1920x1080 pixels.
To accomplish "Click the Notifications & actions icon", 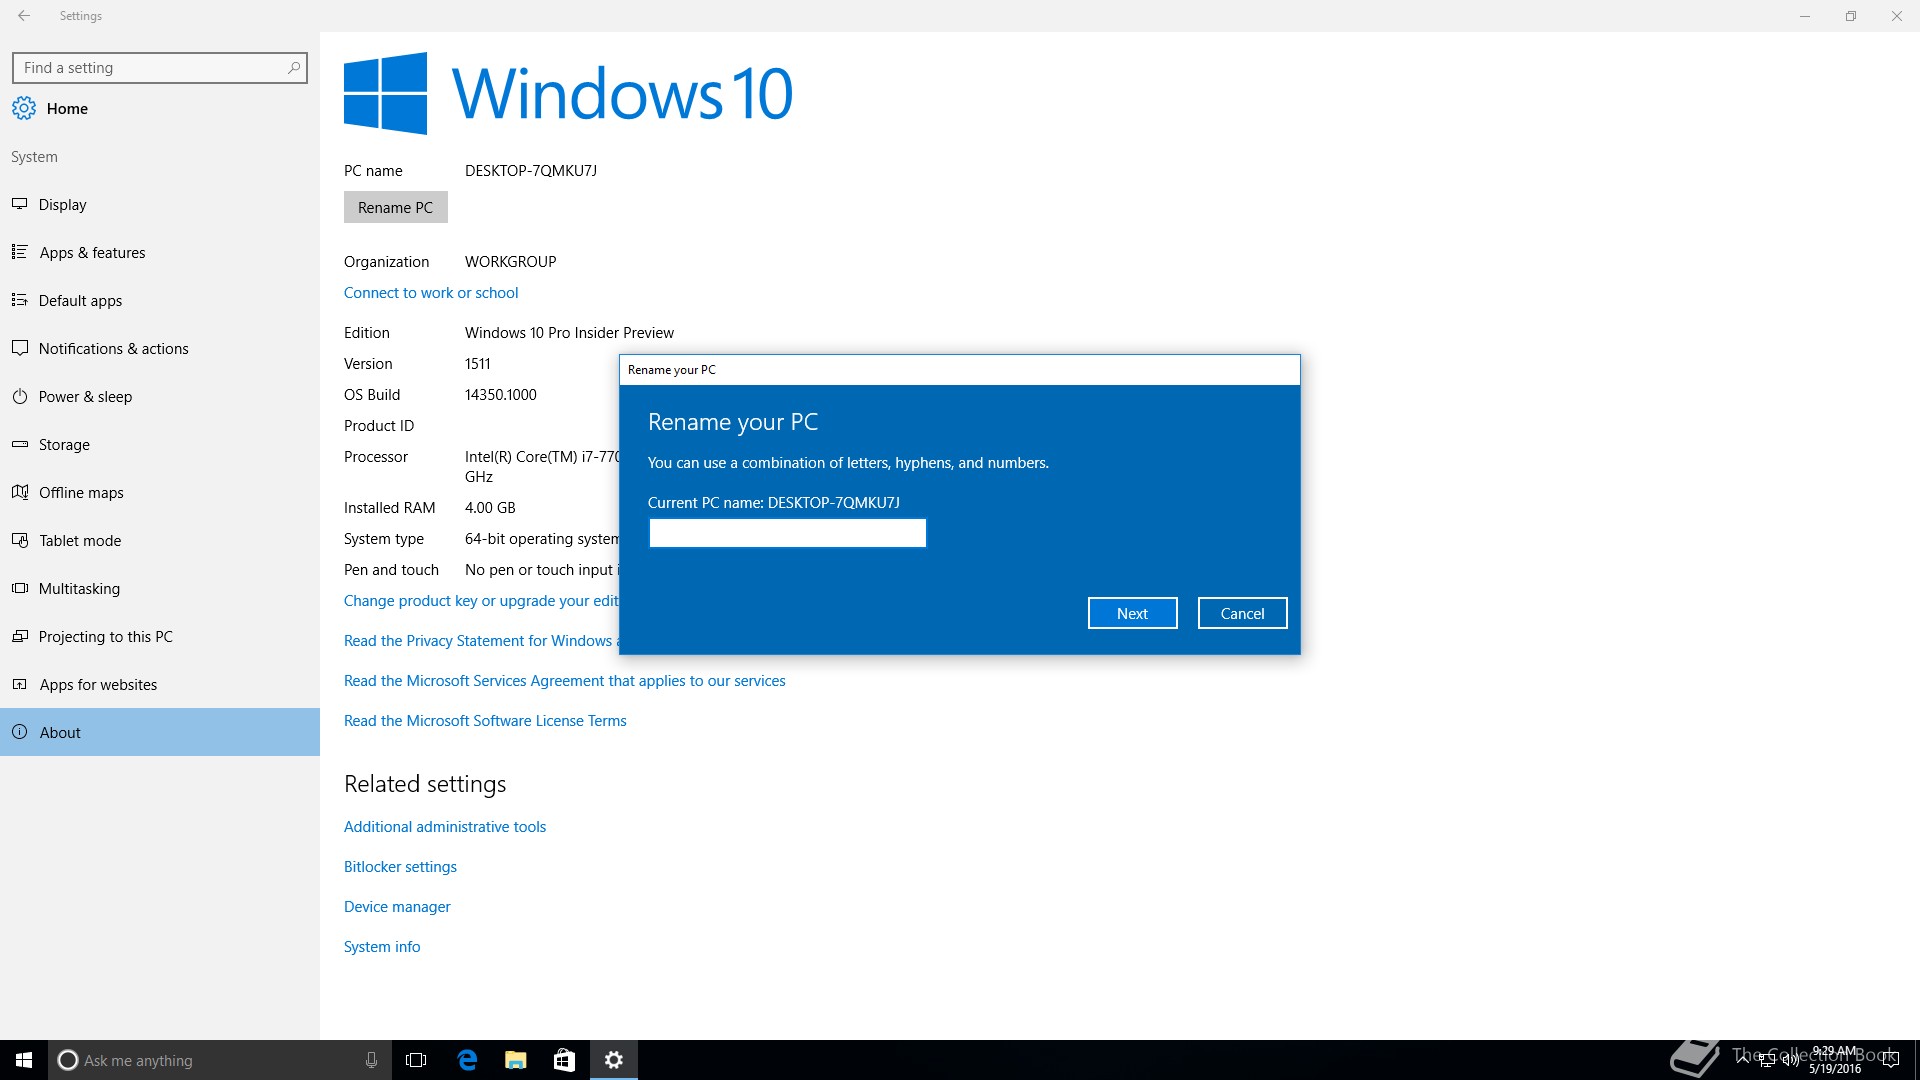I will click(x=20, y=348).
